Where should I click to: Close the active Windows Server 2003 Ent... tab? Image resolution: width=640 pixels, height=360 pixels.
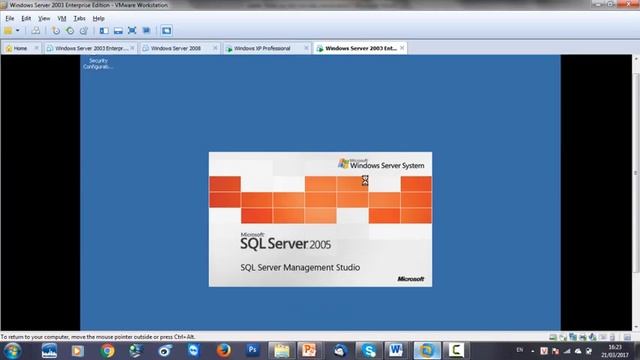[402, 48]
